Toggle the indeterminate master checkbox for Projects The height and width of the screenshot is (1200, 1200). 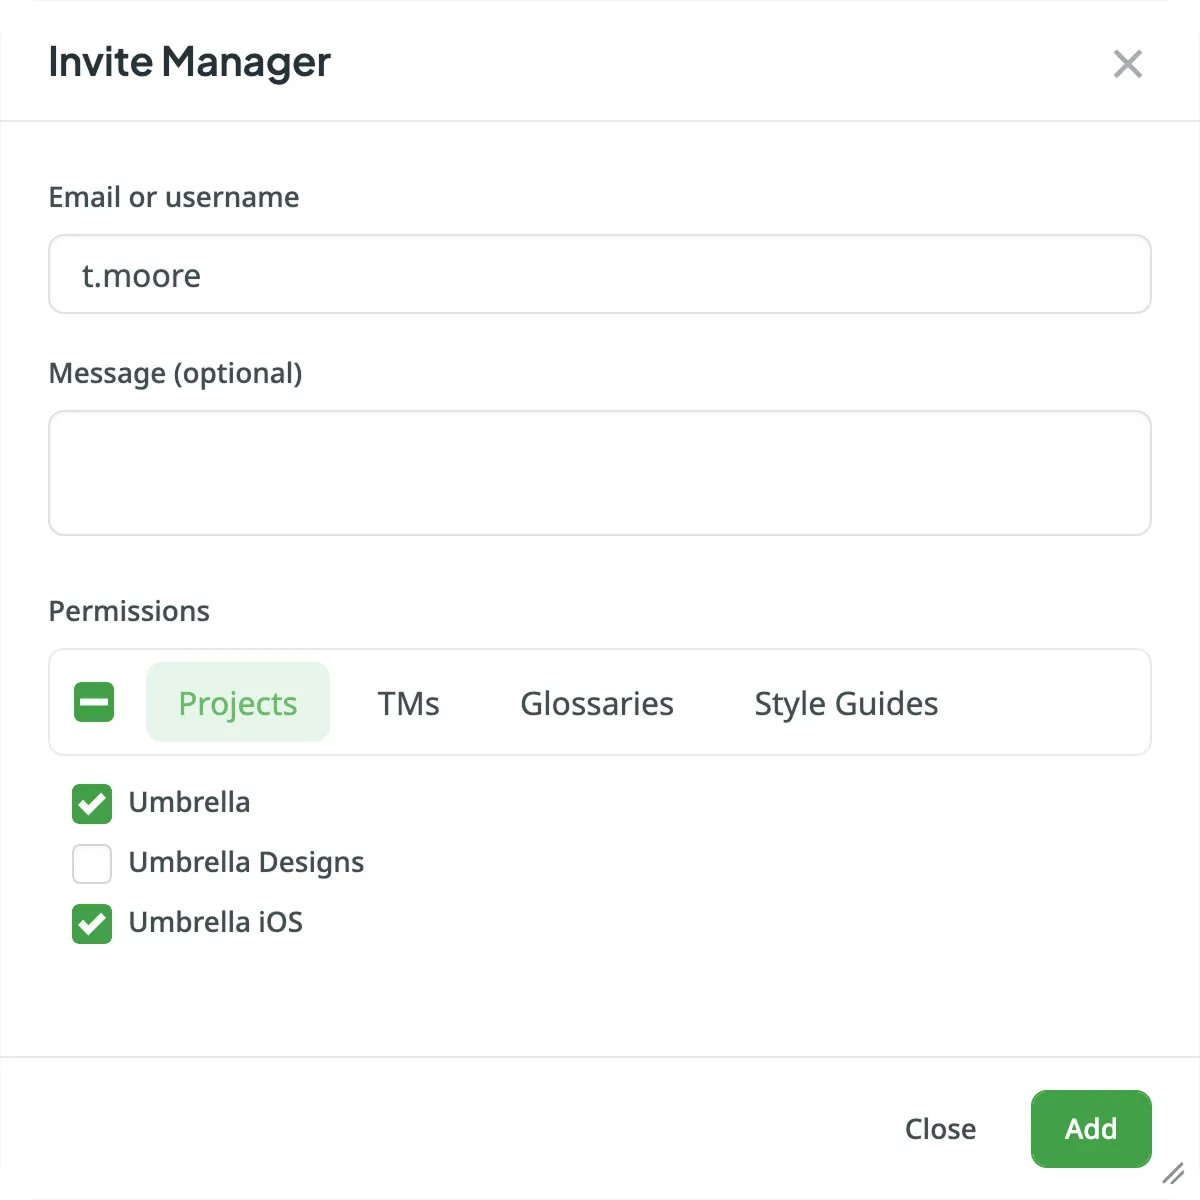point(93,702)
